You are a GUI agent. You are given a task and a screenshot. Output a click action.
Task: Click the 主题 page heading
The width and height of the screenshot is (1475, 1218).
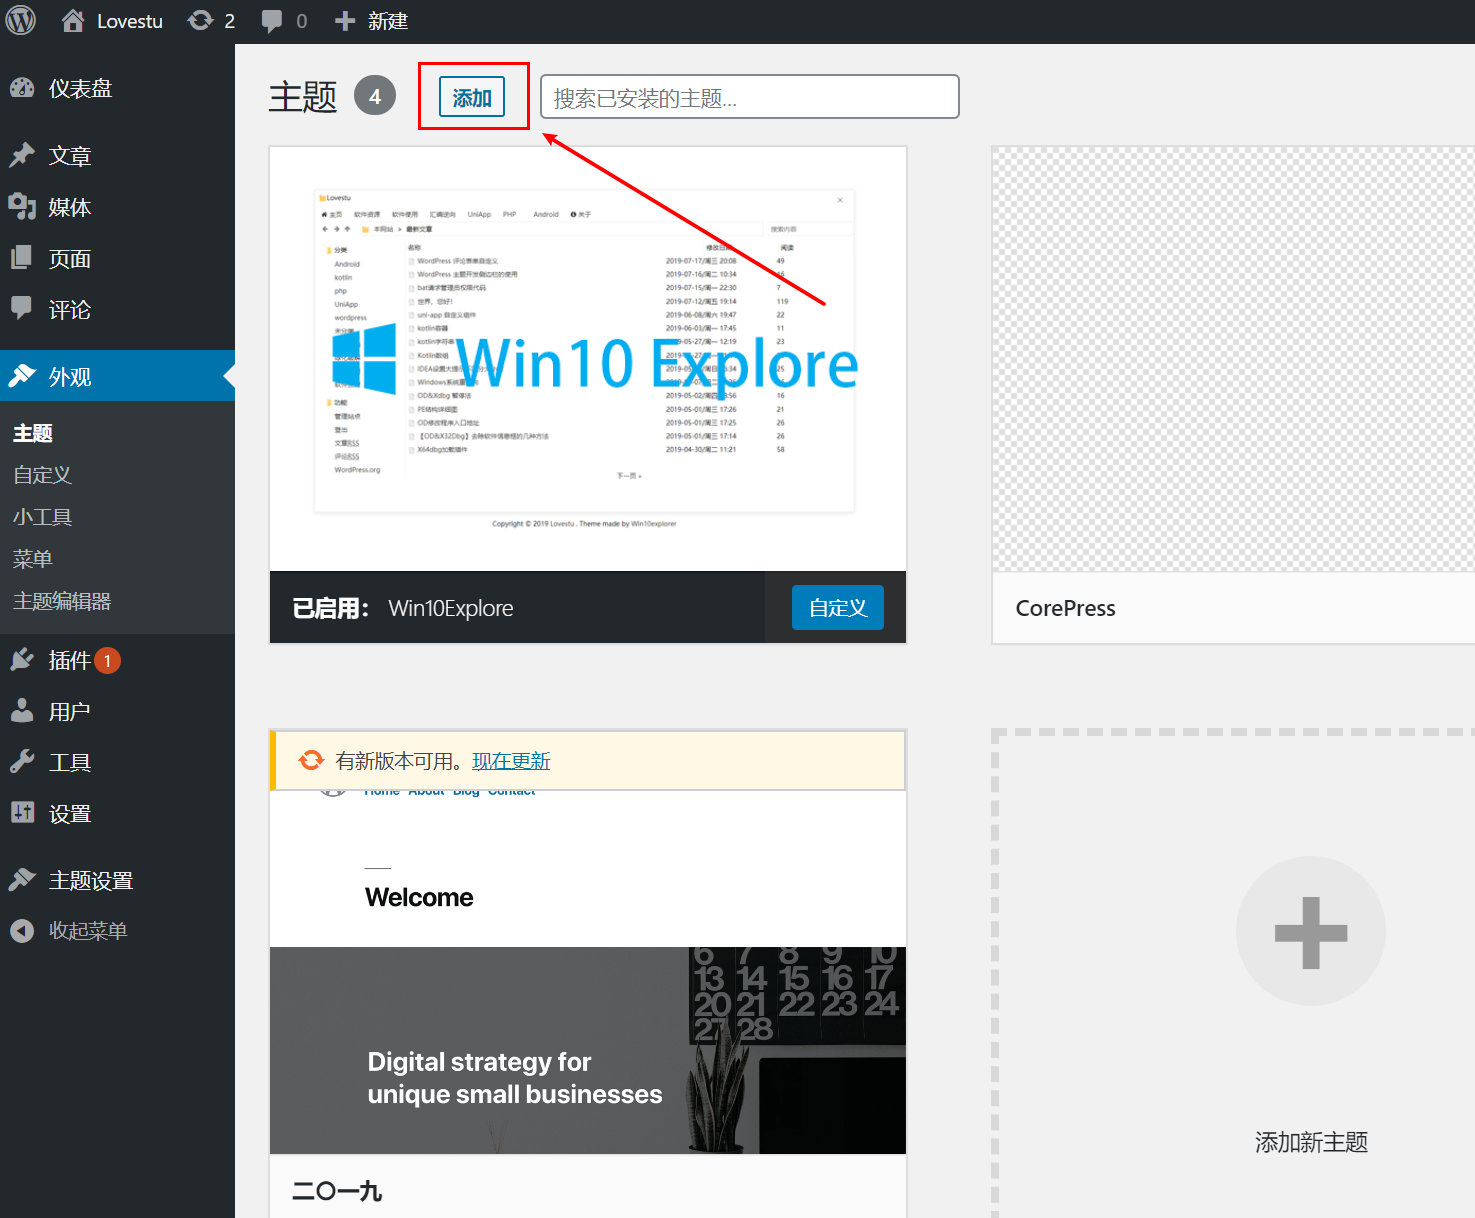click(303, 97)
